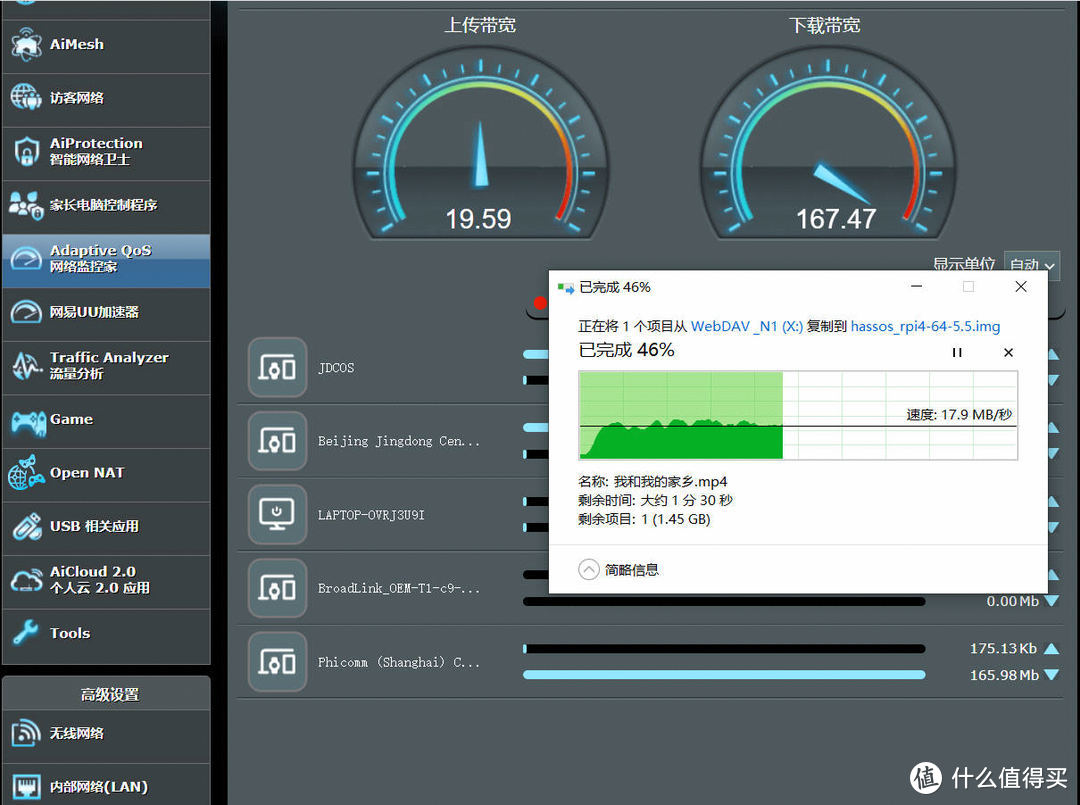Cancel the file copy with the small X

click(1008, 352)
